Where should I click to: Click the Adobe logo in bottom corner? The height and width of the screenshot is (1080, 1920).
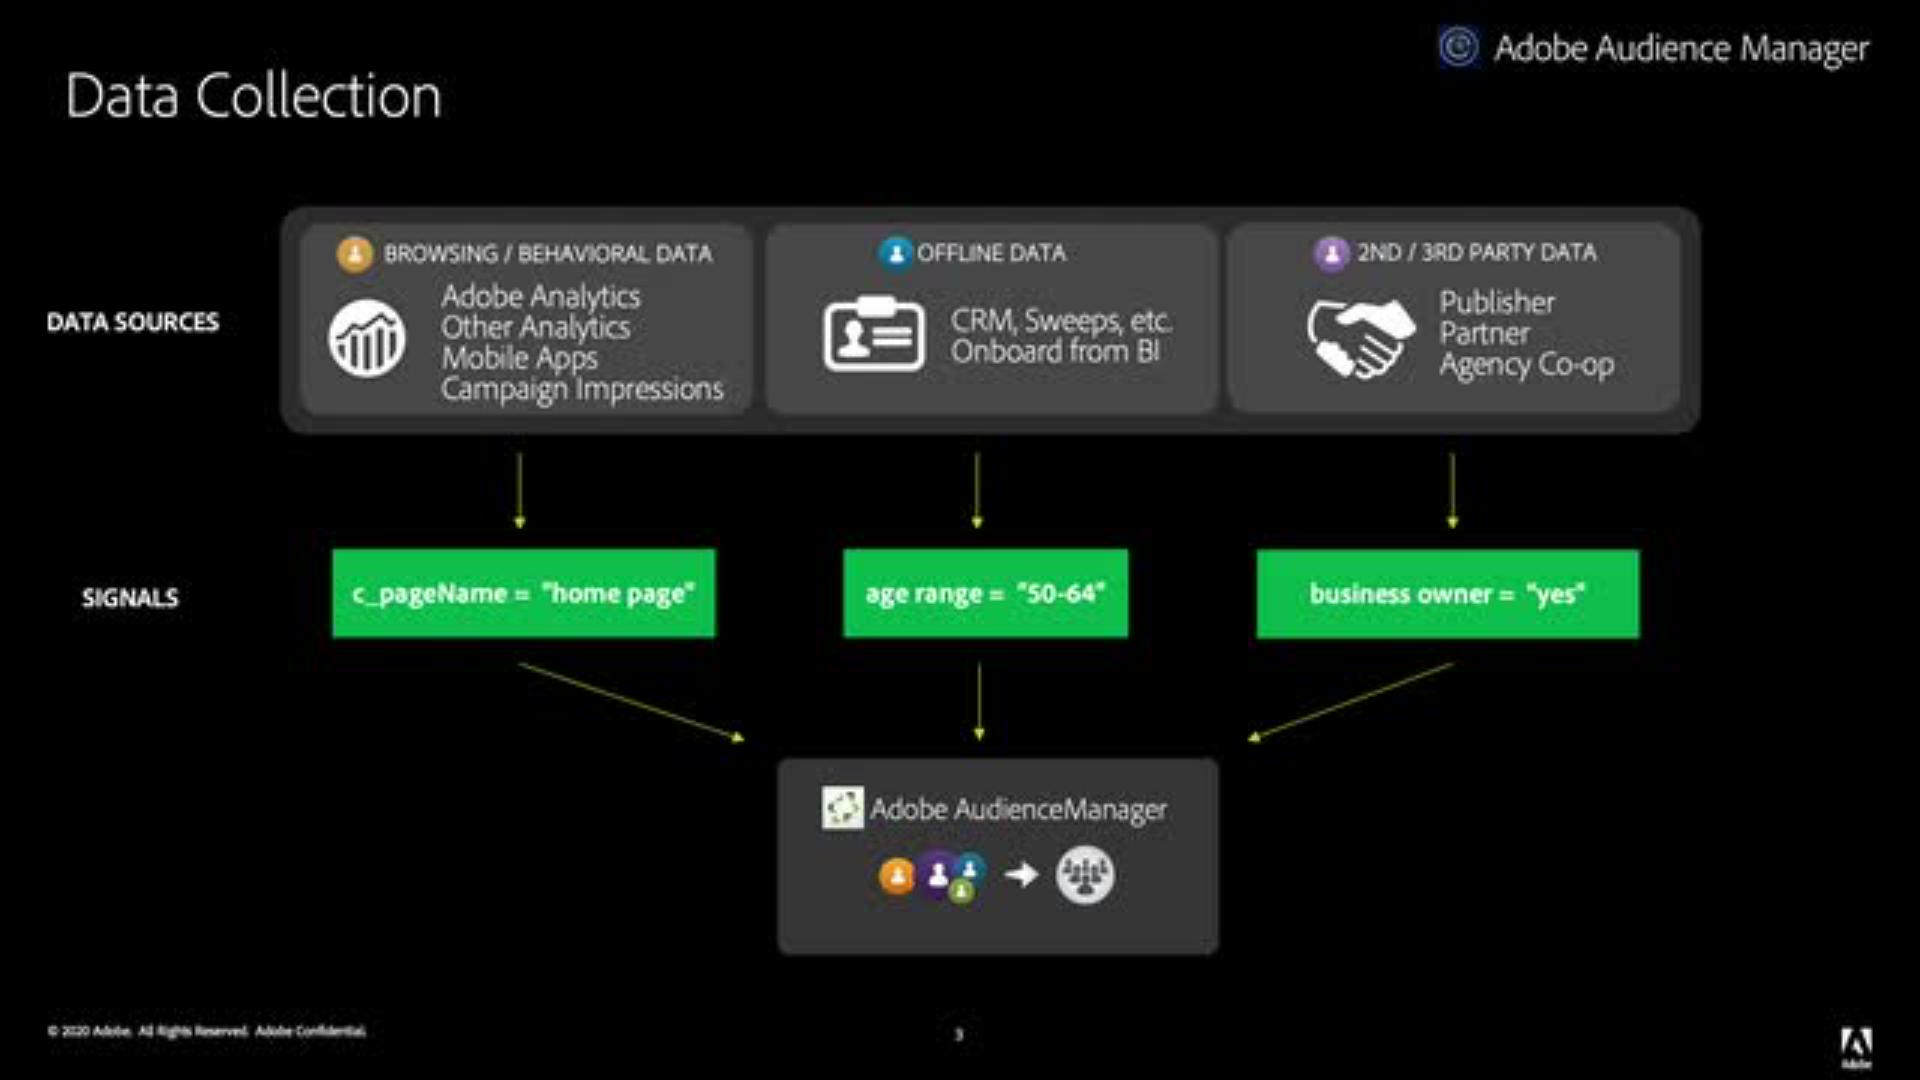[1856, 1046]
